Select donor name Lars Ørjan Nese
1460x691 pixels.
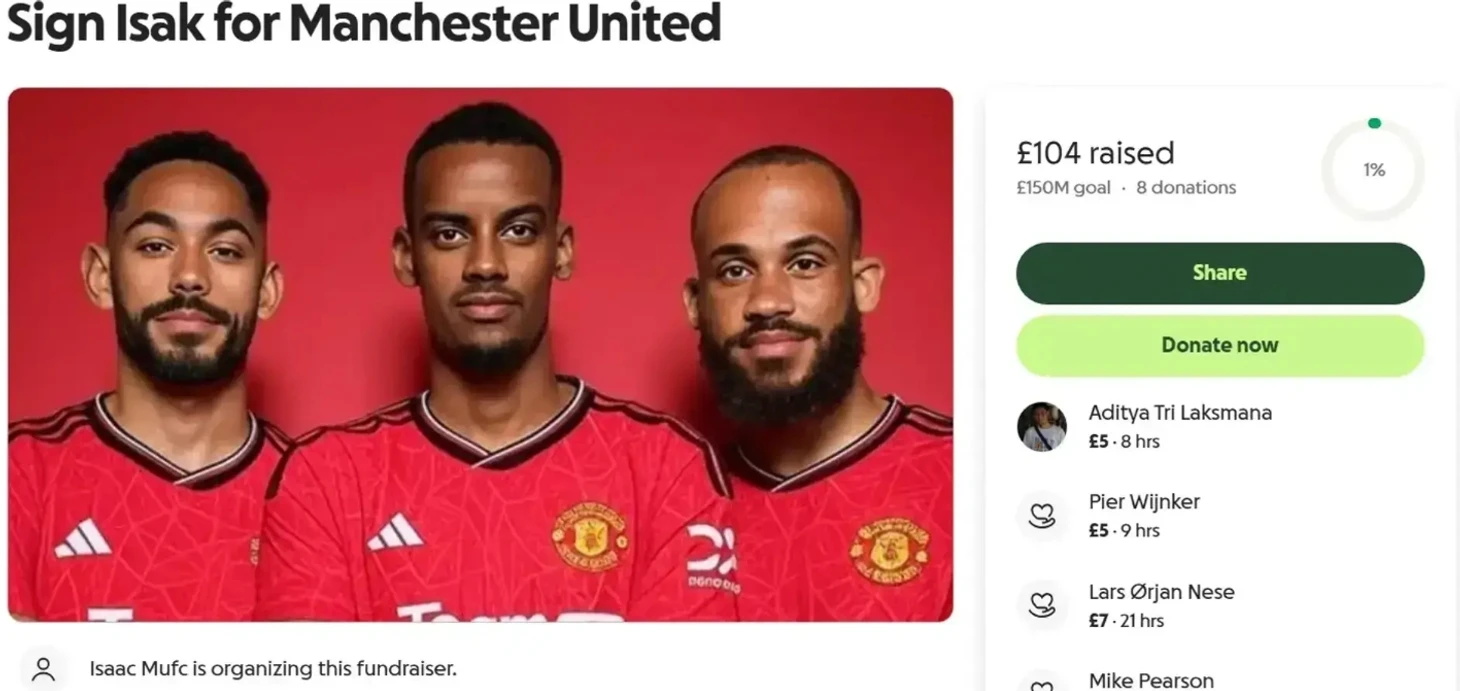[1161, 591]
